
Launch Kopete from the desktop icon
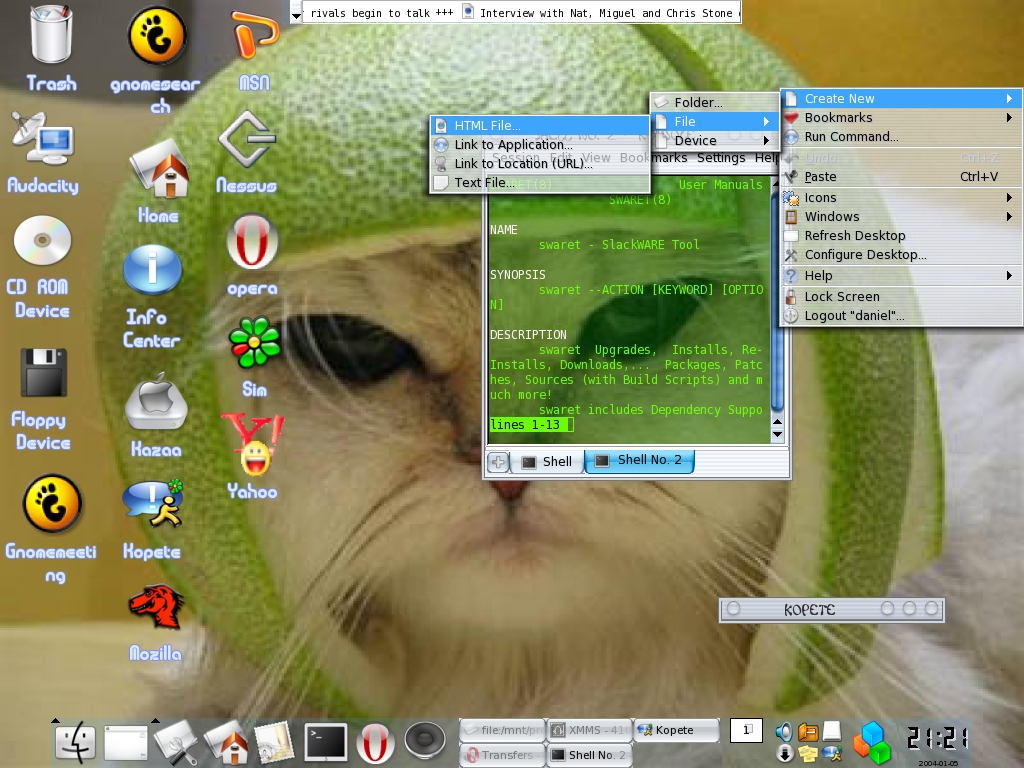[x=153, y=504]
